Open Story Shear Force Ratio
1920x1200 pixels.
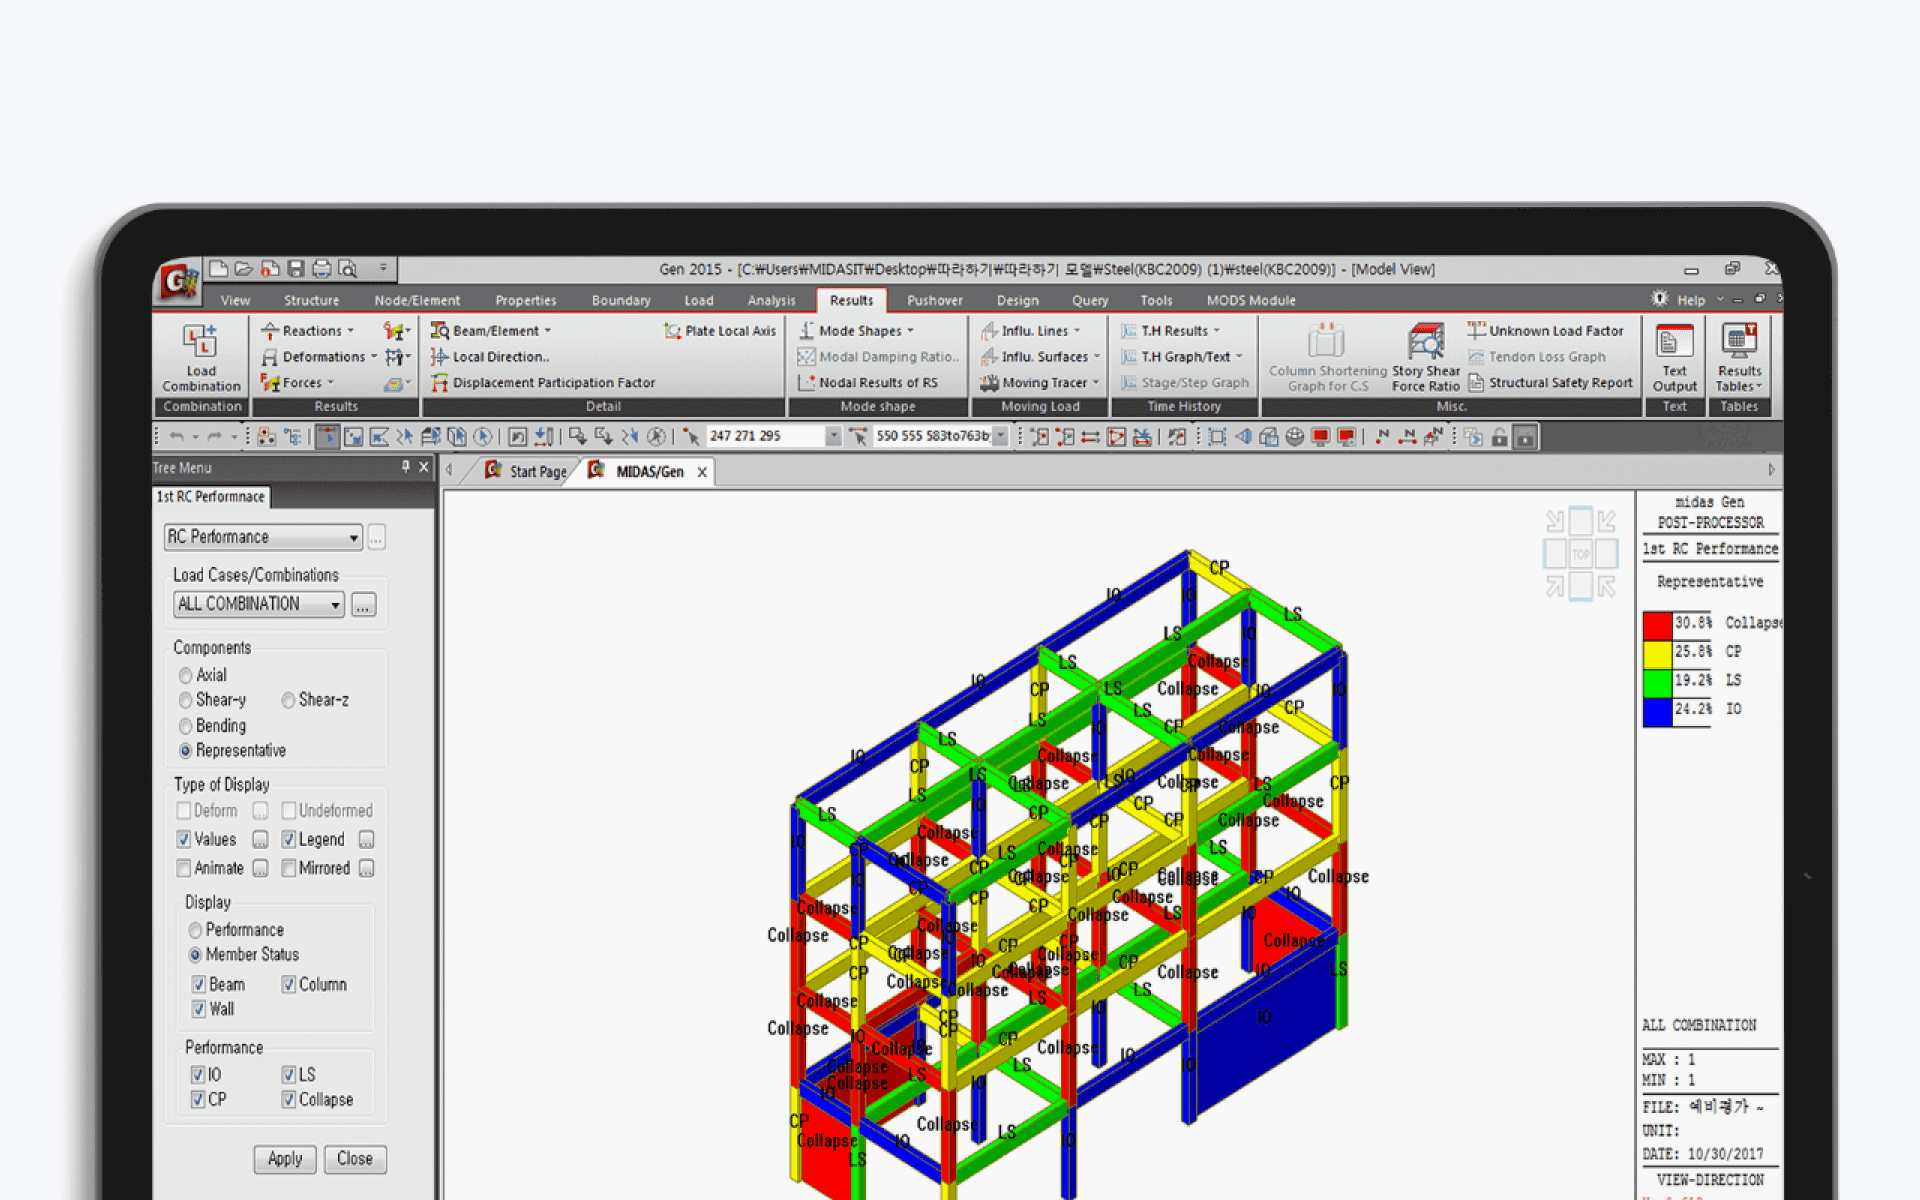(1426, 357)
